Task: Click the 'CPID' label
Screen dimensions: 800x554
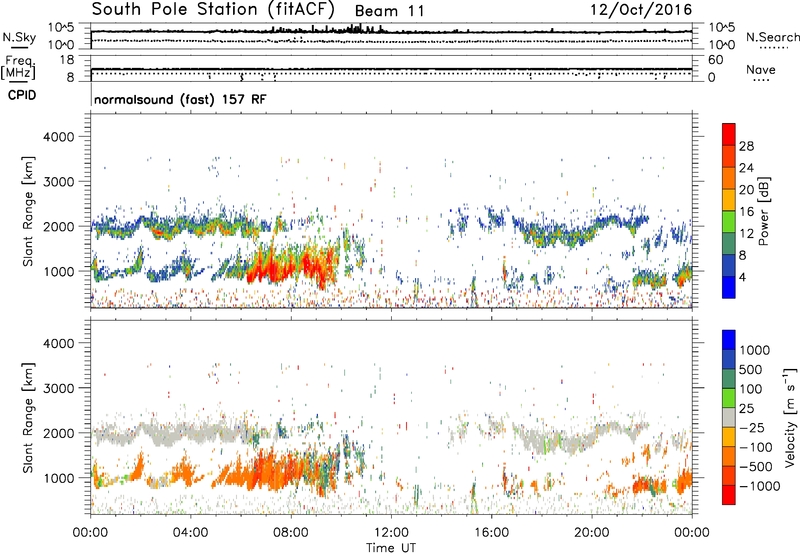Action: [x=22, y=95]
